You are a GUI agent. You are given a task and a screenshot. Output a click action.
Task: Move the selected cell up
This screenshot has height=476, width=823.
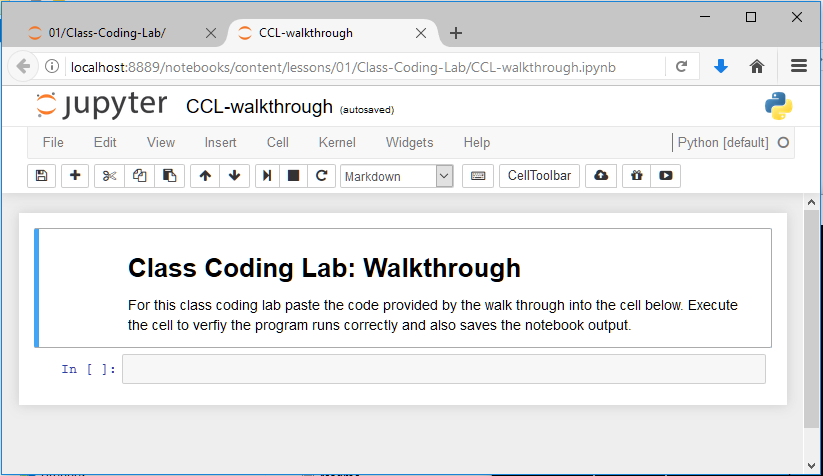click(205, 176)
